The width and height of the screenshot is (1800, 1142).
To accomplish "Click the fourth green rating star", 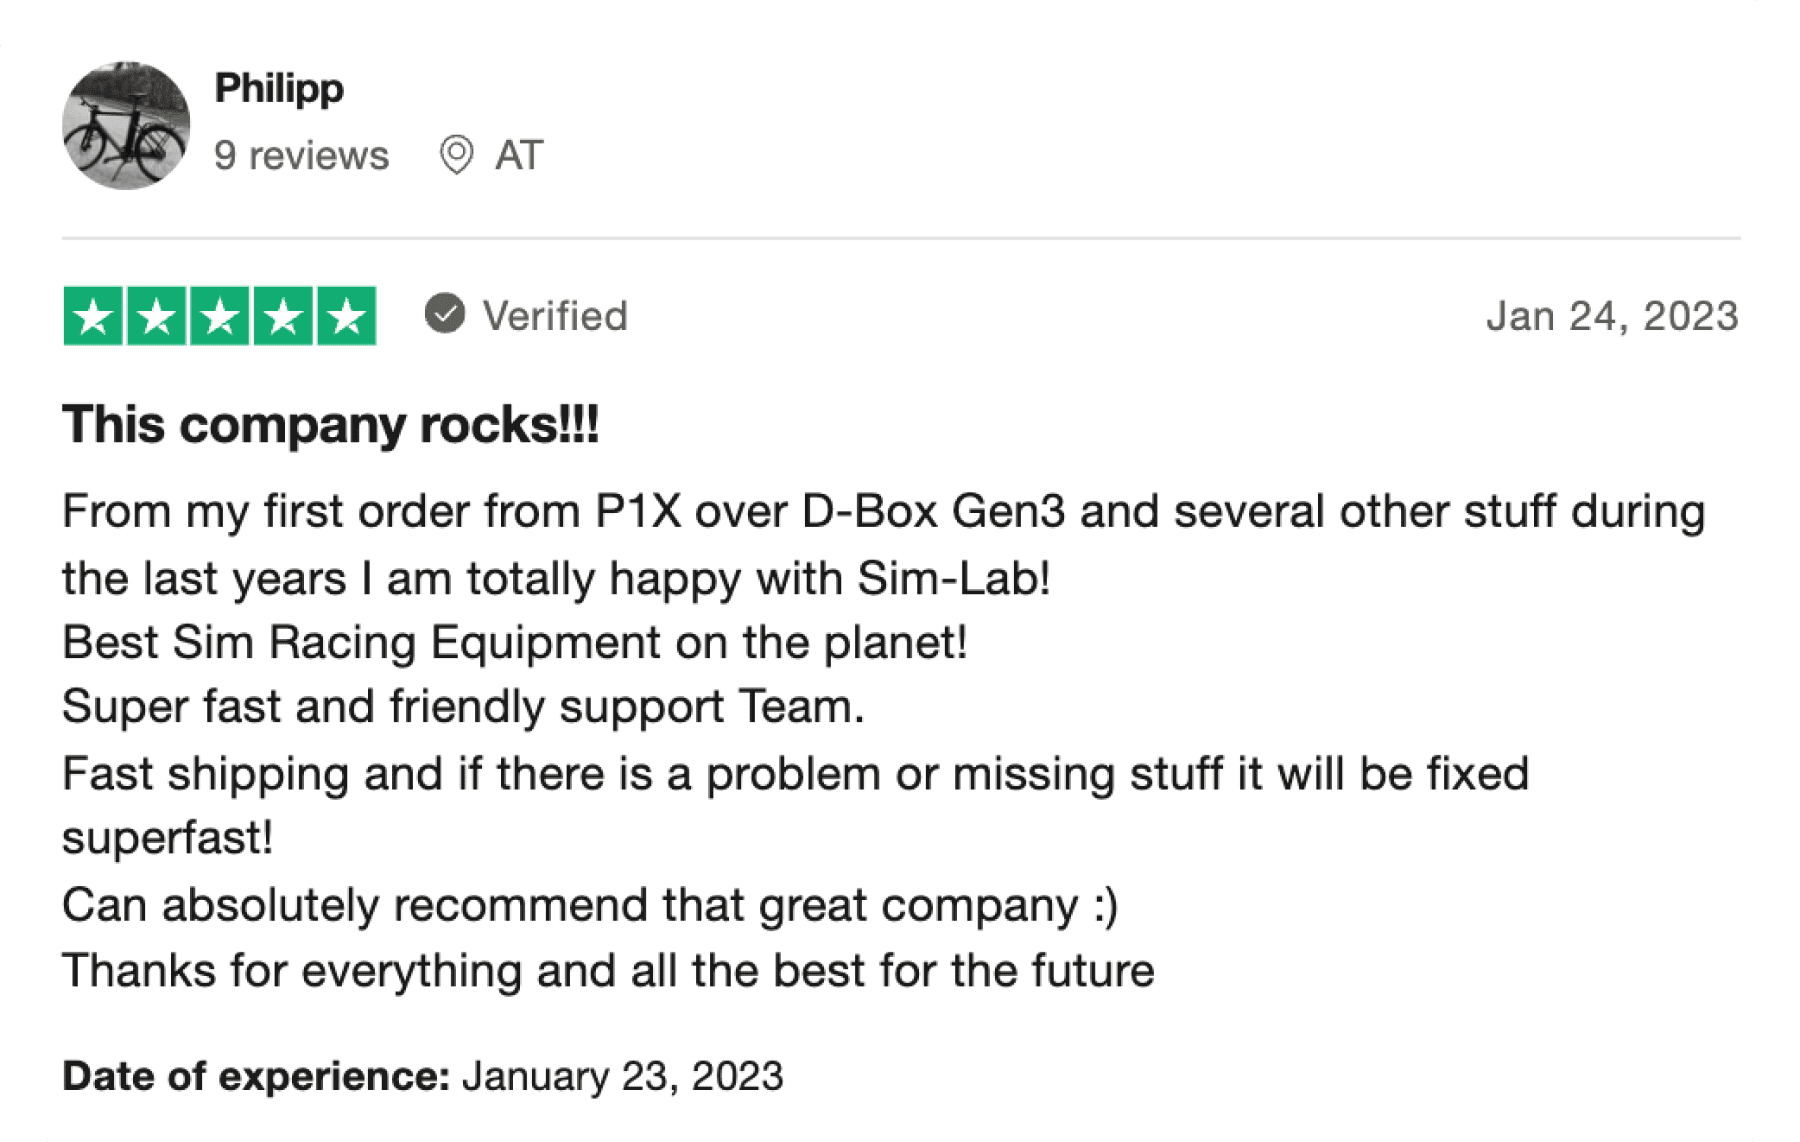I will tap(283, 316).
